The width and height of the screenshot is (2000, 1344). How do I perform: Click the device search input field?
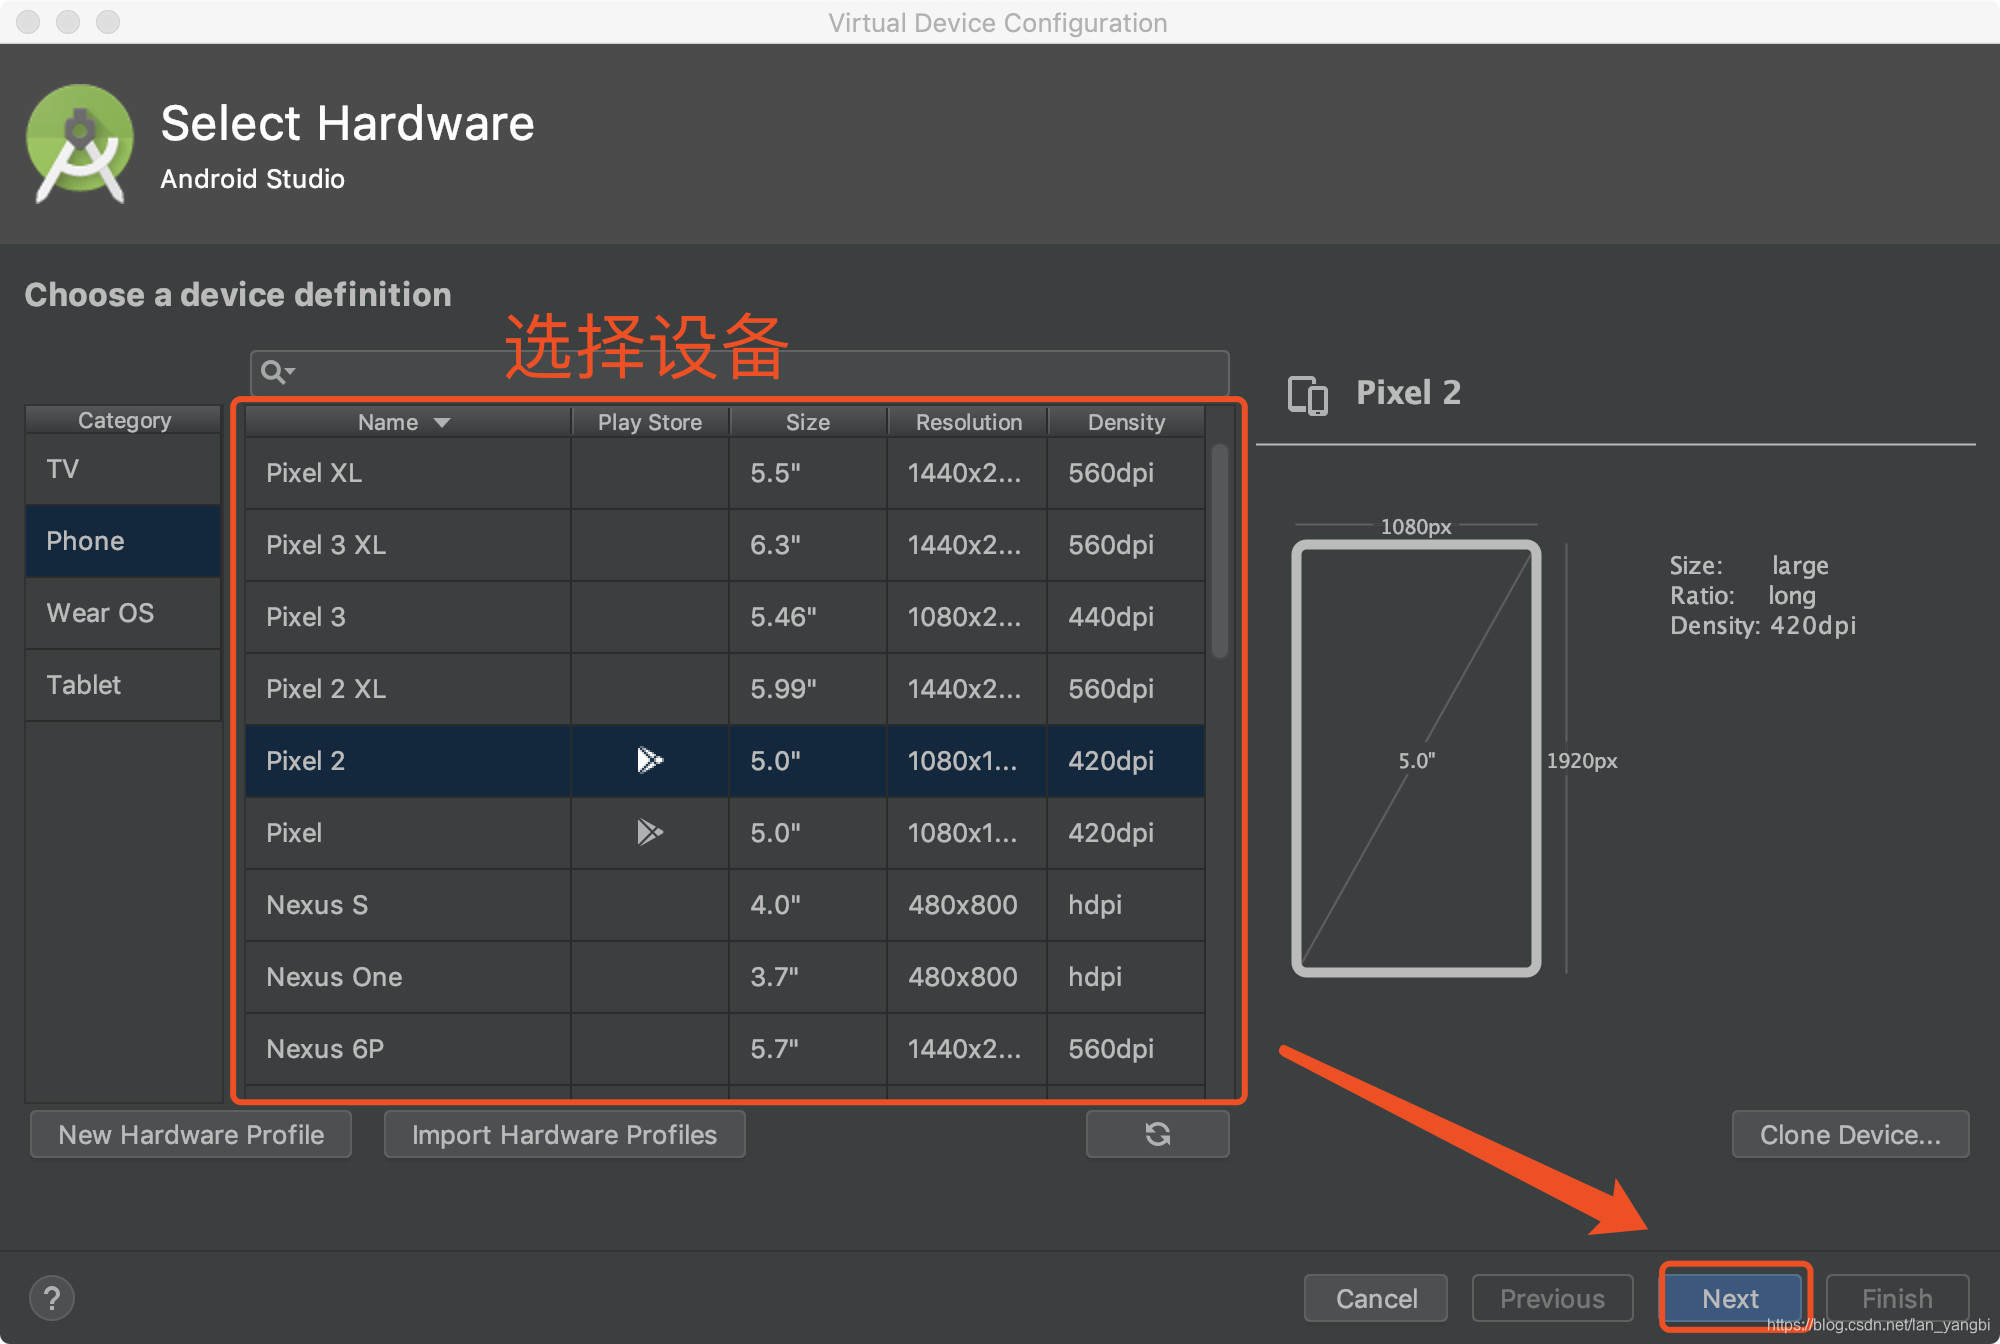point(740,372)
